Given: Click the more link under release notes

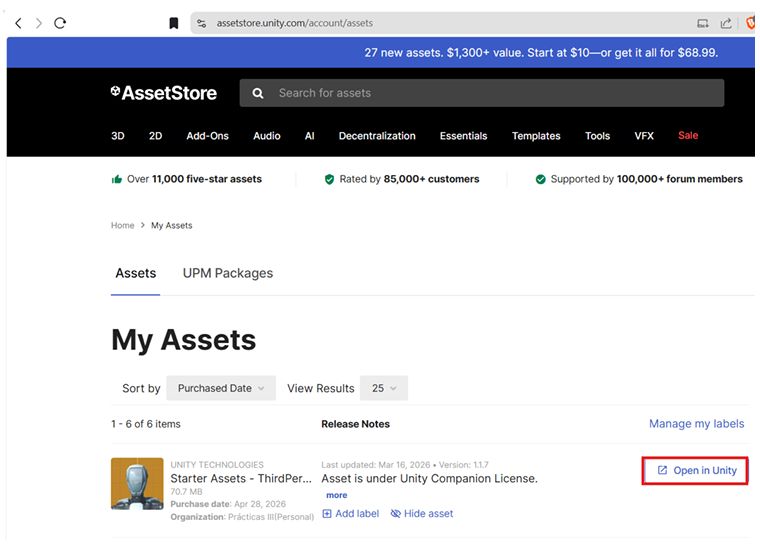Looking at the screenshot, I should pyautogui.click(x=337, y=495).
